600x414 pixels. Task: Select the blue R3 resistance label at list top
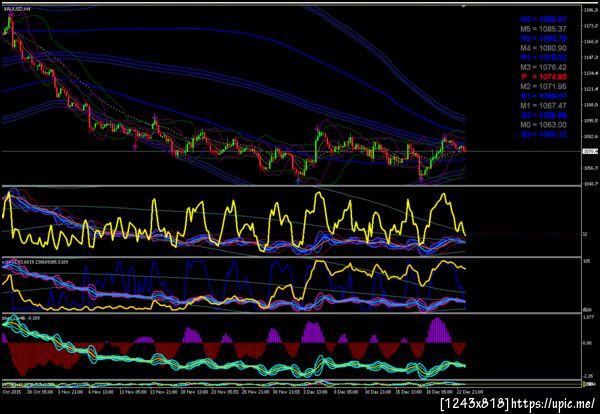tap(543, 19)
